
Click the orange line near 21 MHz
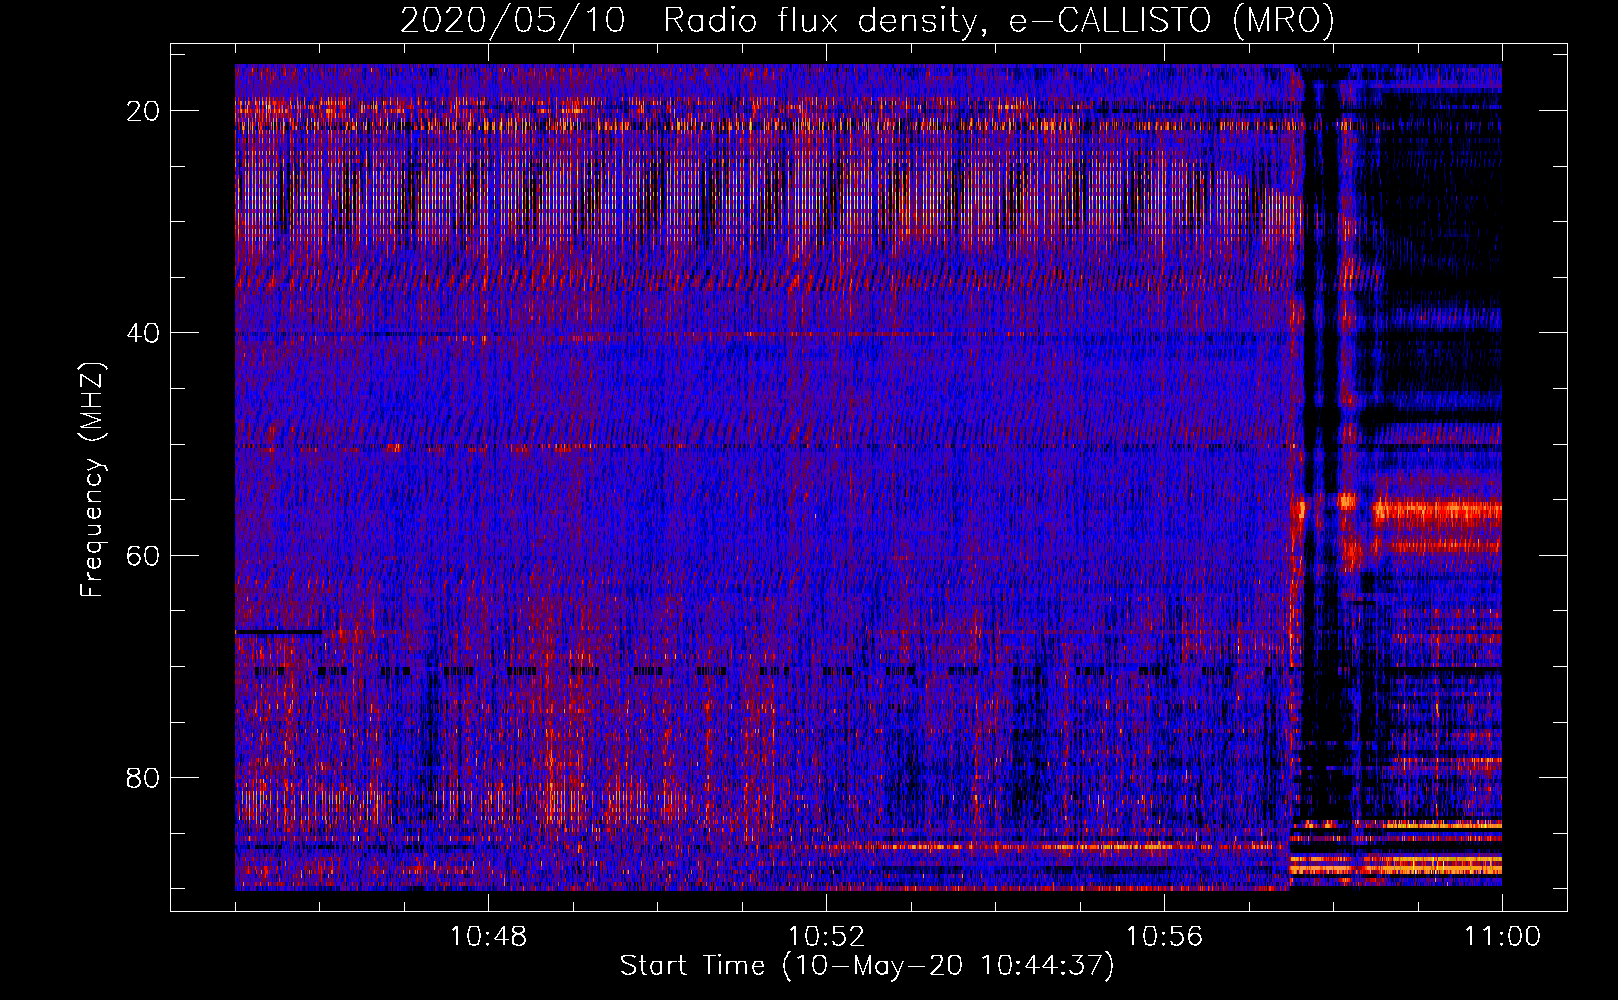[760, 126]
